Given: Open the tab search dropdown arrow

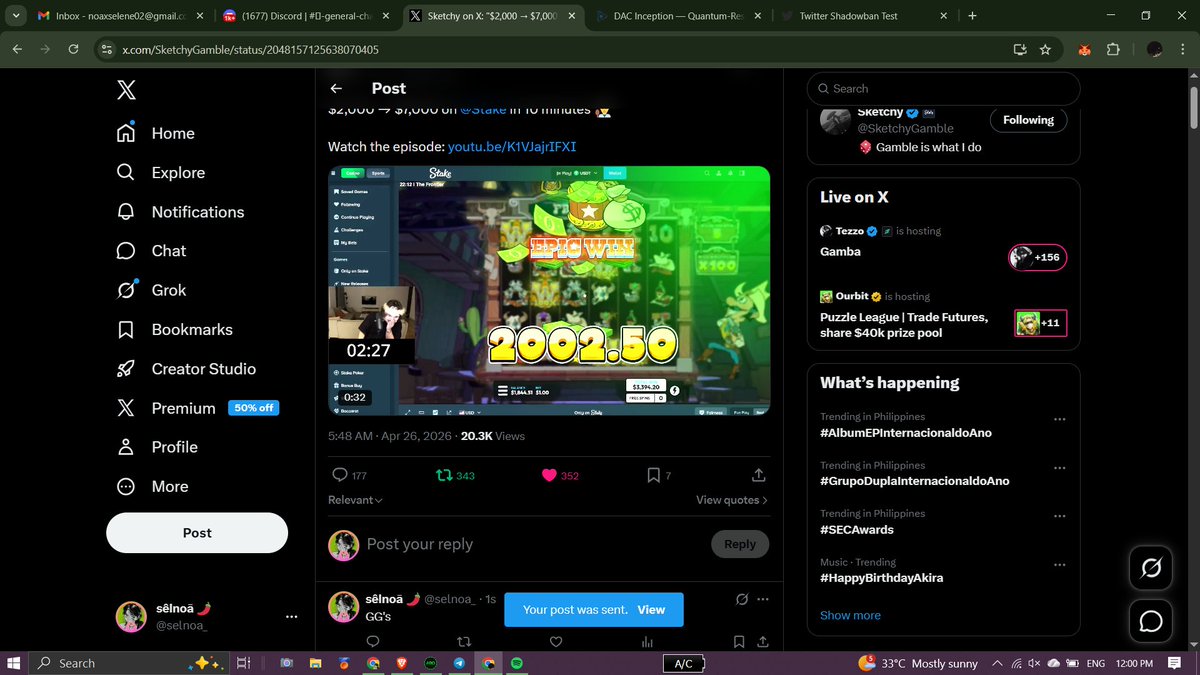Looking at the screenshot, I should [15, 16].
